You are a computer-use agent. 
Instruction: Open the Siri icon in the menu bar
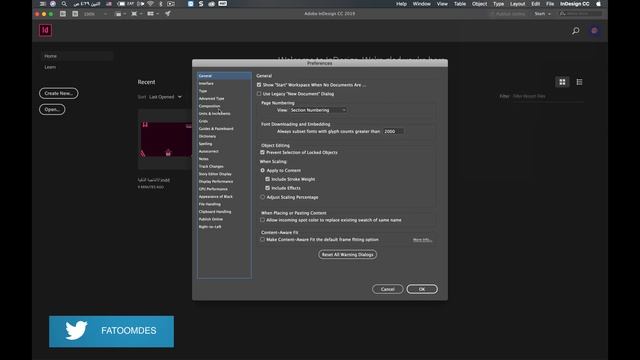pyautogui.click(x=53, y=4)
